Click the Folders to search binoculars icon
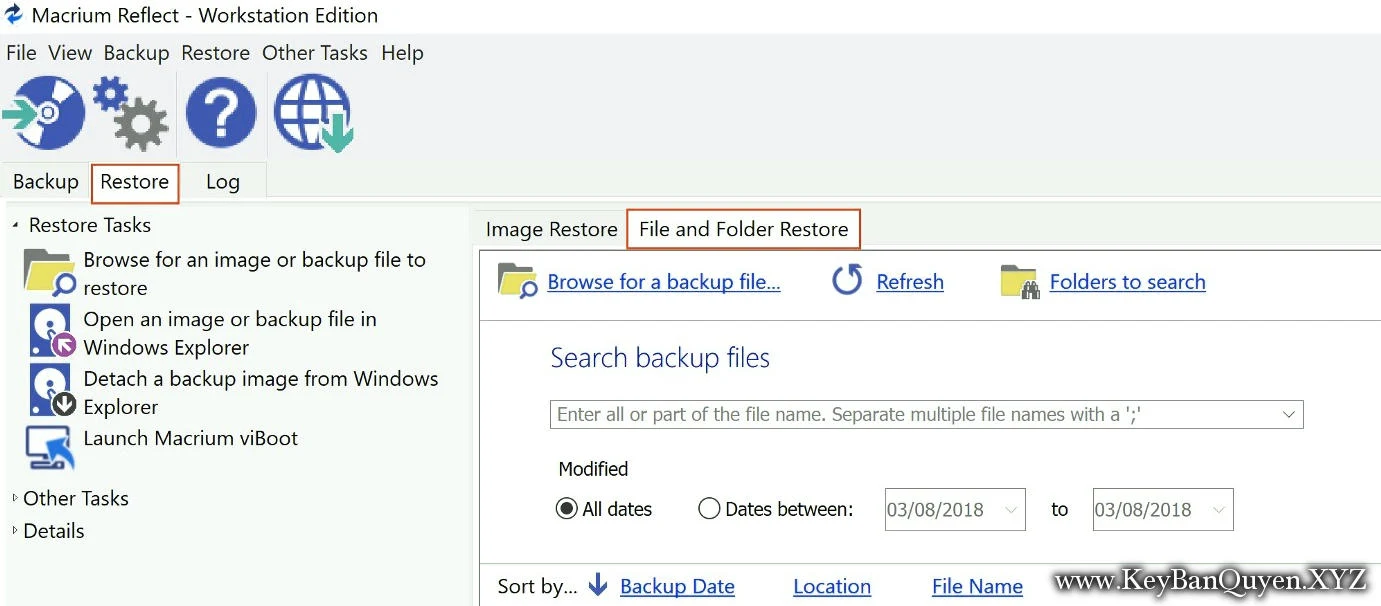 1020,283
